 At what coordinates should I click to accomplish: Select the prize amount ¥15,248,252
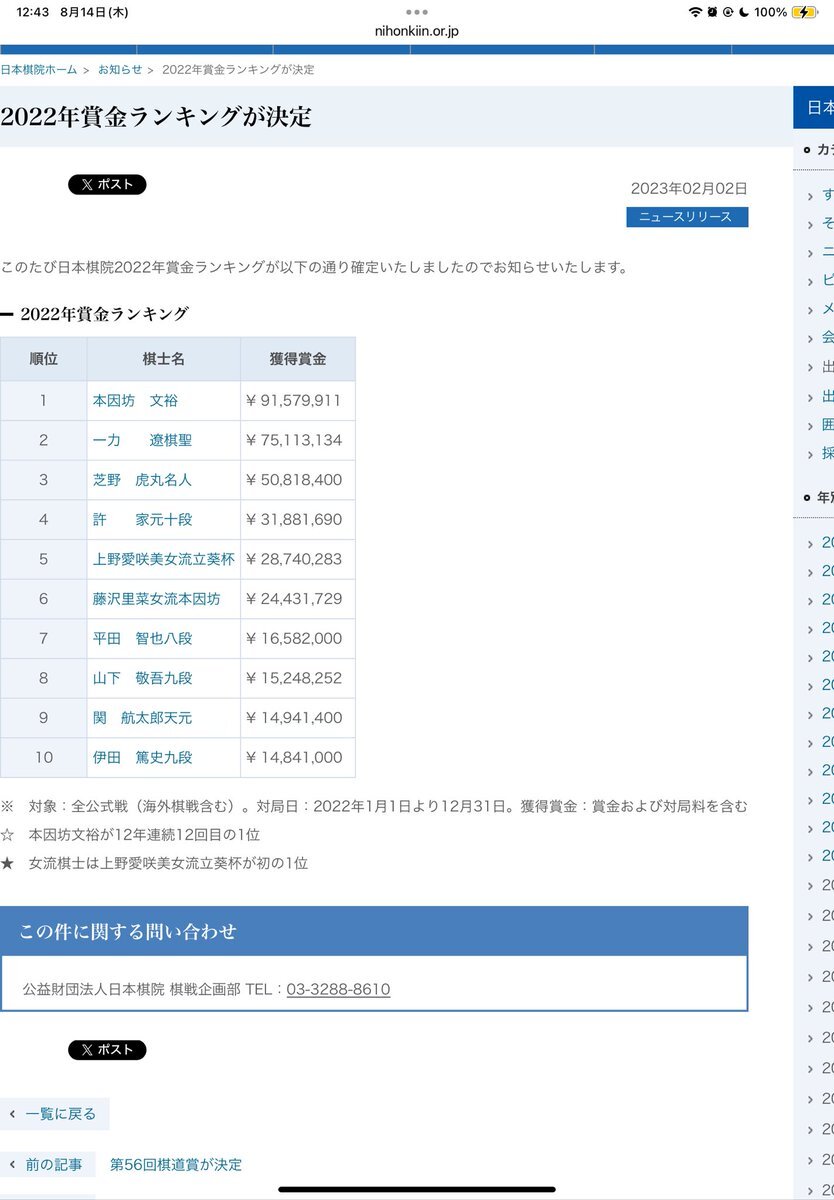(x=293, y=678)
